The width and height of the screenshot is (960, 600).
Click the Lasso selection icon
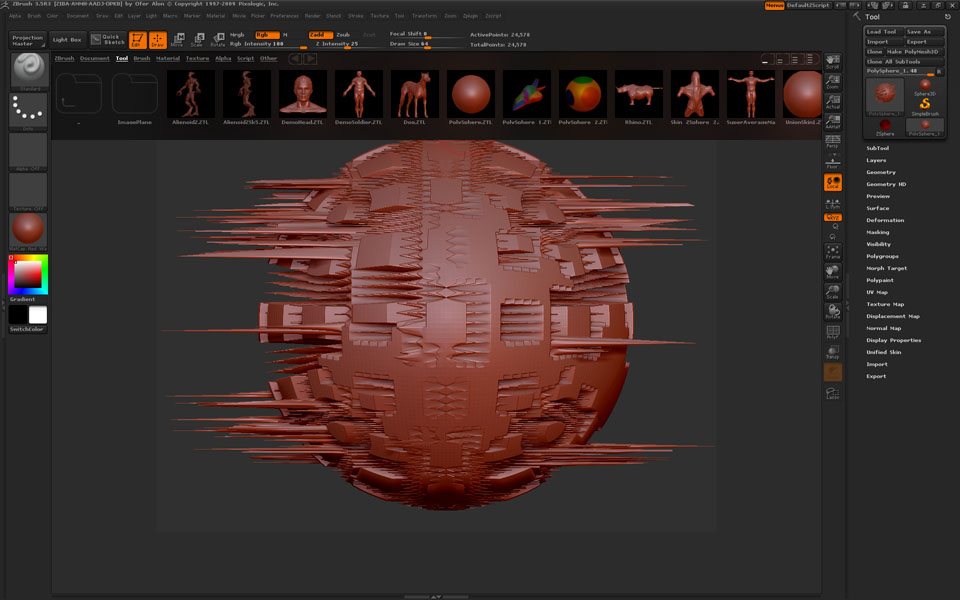[x=833, y=392]
